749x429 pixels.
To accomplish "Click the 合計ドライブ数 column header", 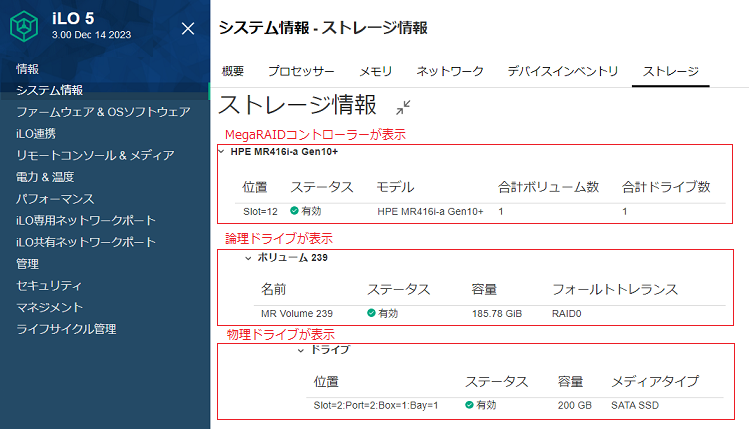I will [x=666, y=187].
